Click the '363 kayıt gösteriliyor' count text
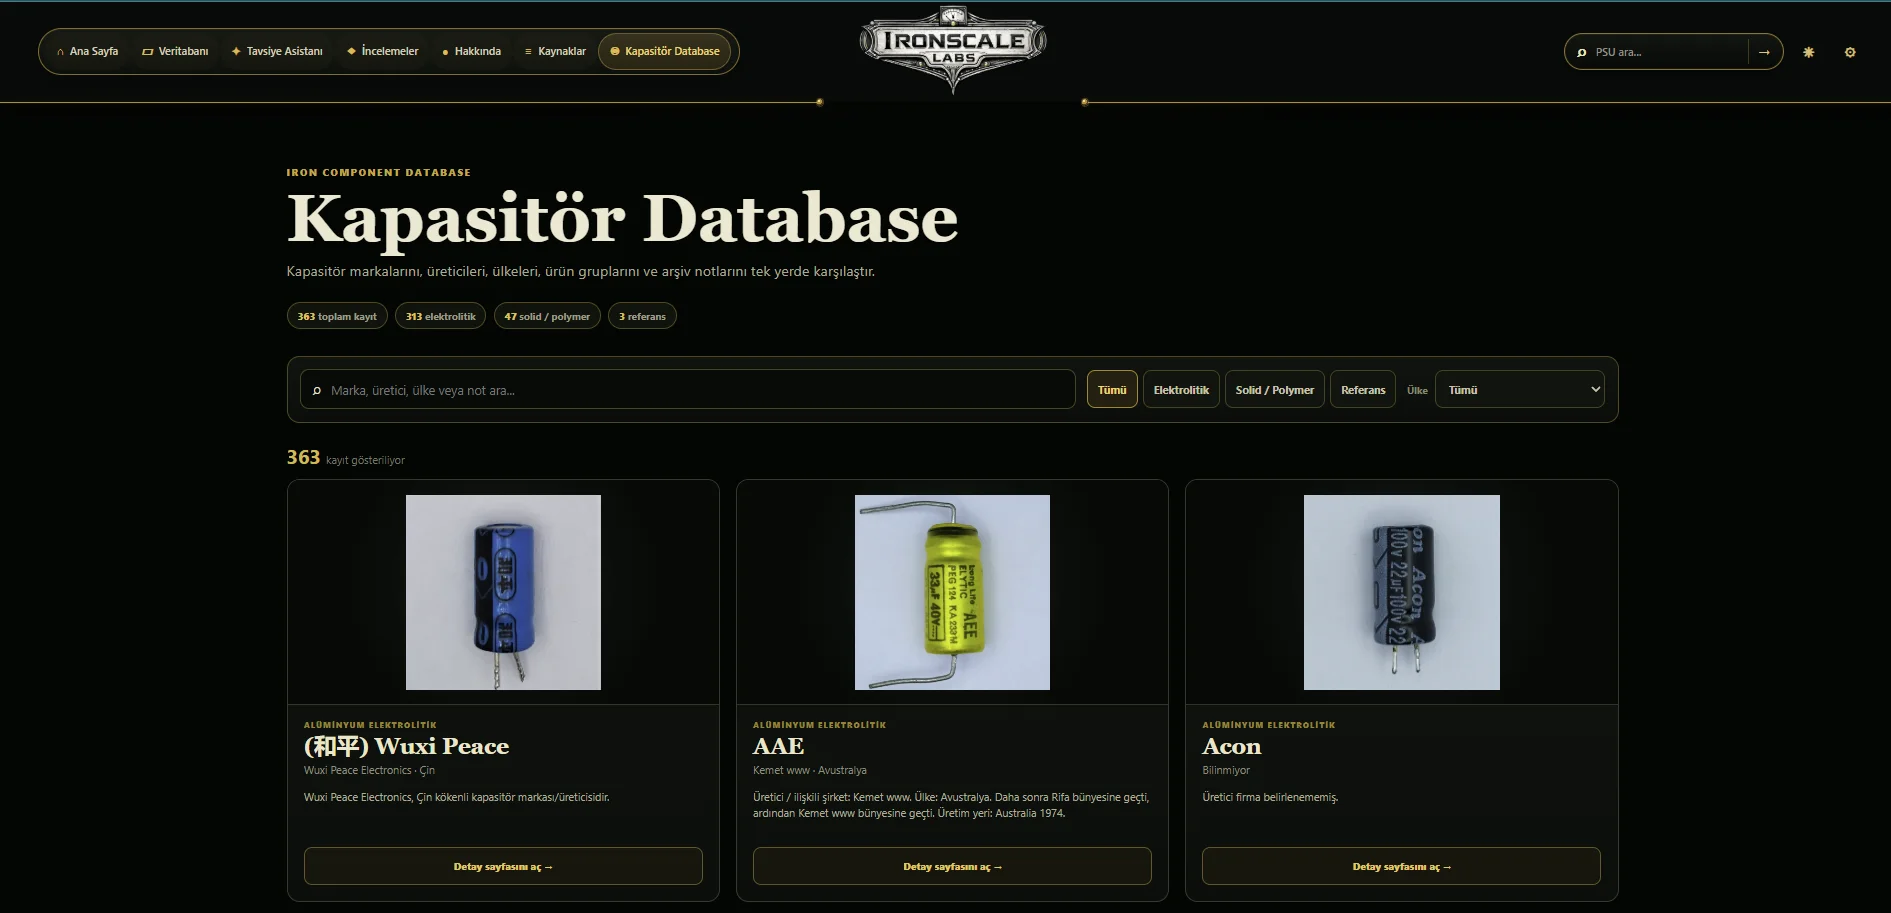 pyautogui.click(x=345, y=458)
